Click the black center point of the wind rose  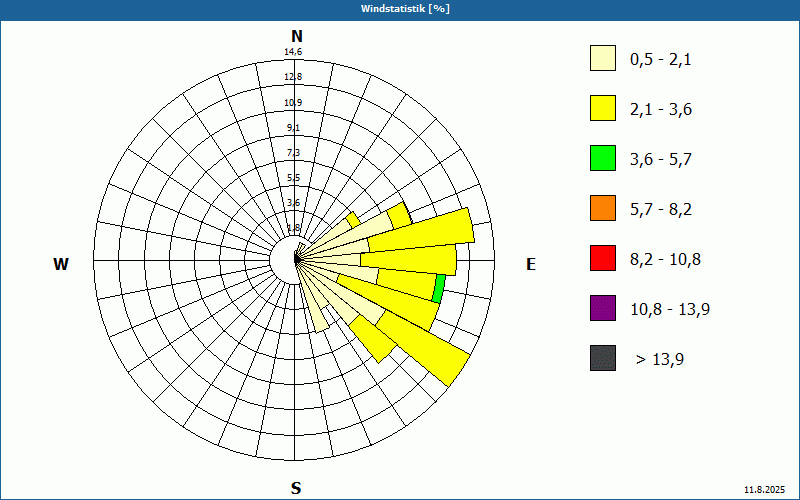(x=296, y=259)
